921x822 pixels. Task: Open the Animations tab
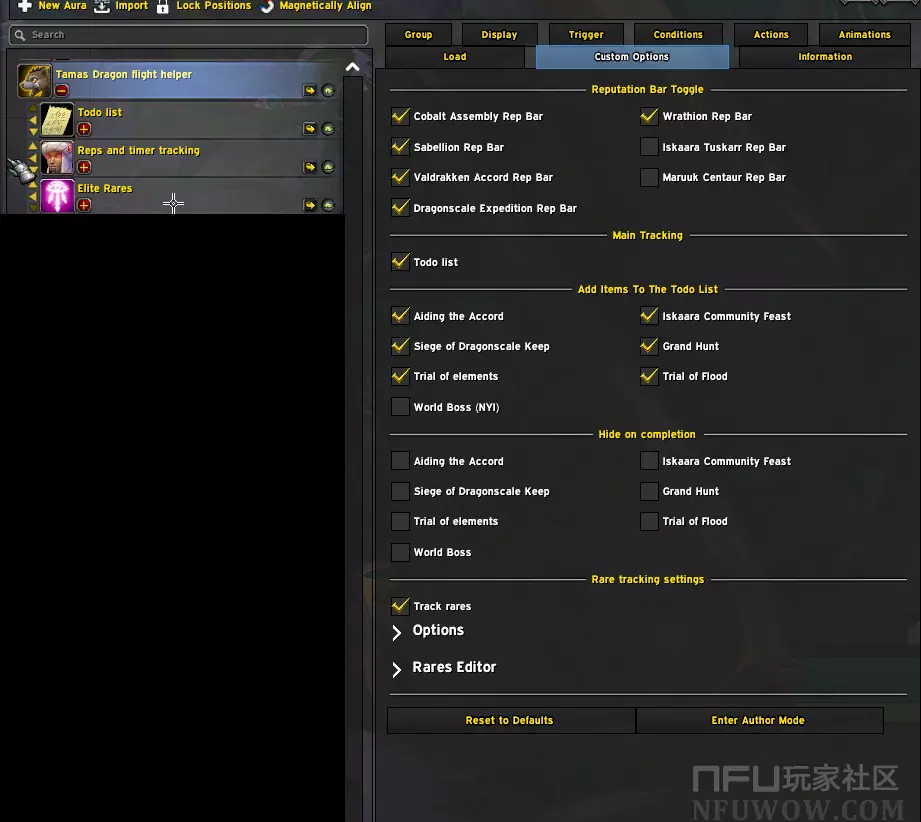click(864, 34)
